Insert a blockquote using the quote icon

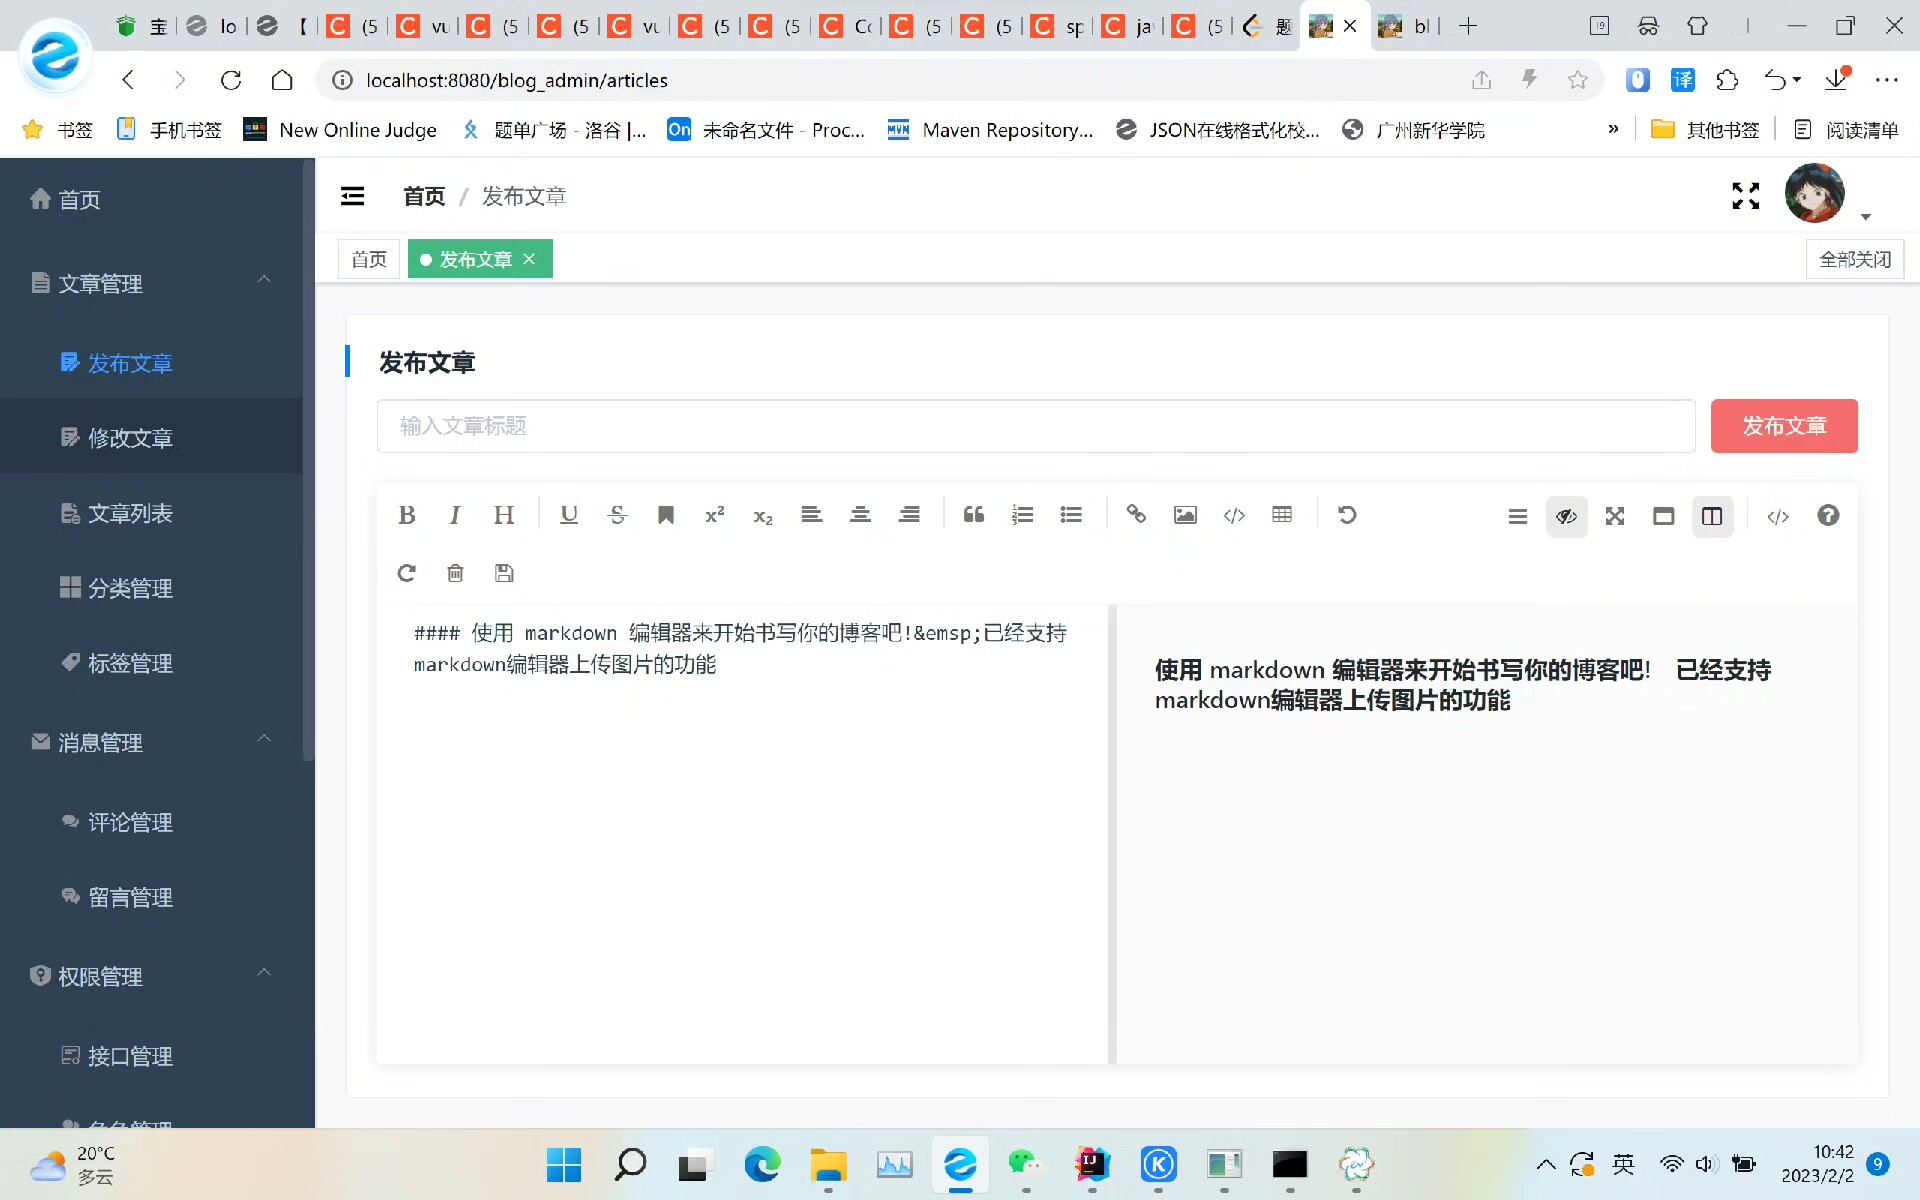coord(973,515)
